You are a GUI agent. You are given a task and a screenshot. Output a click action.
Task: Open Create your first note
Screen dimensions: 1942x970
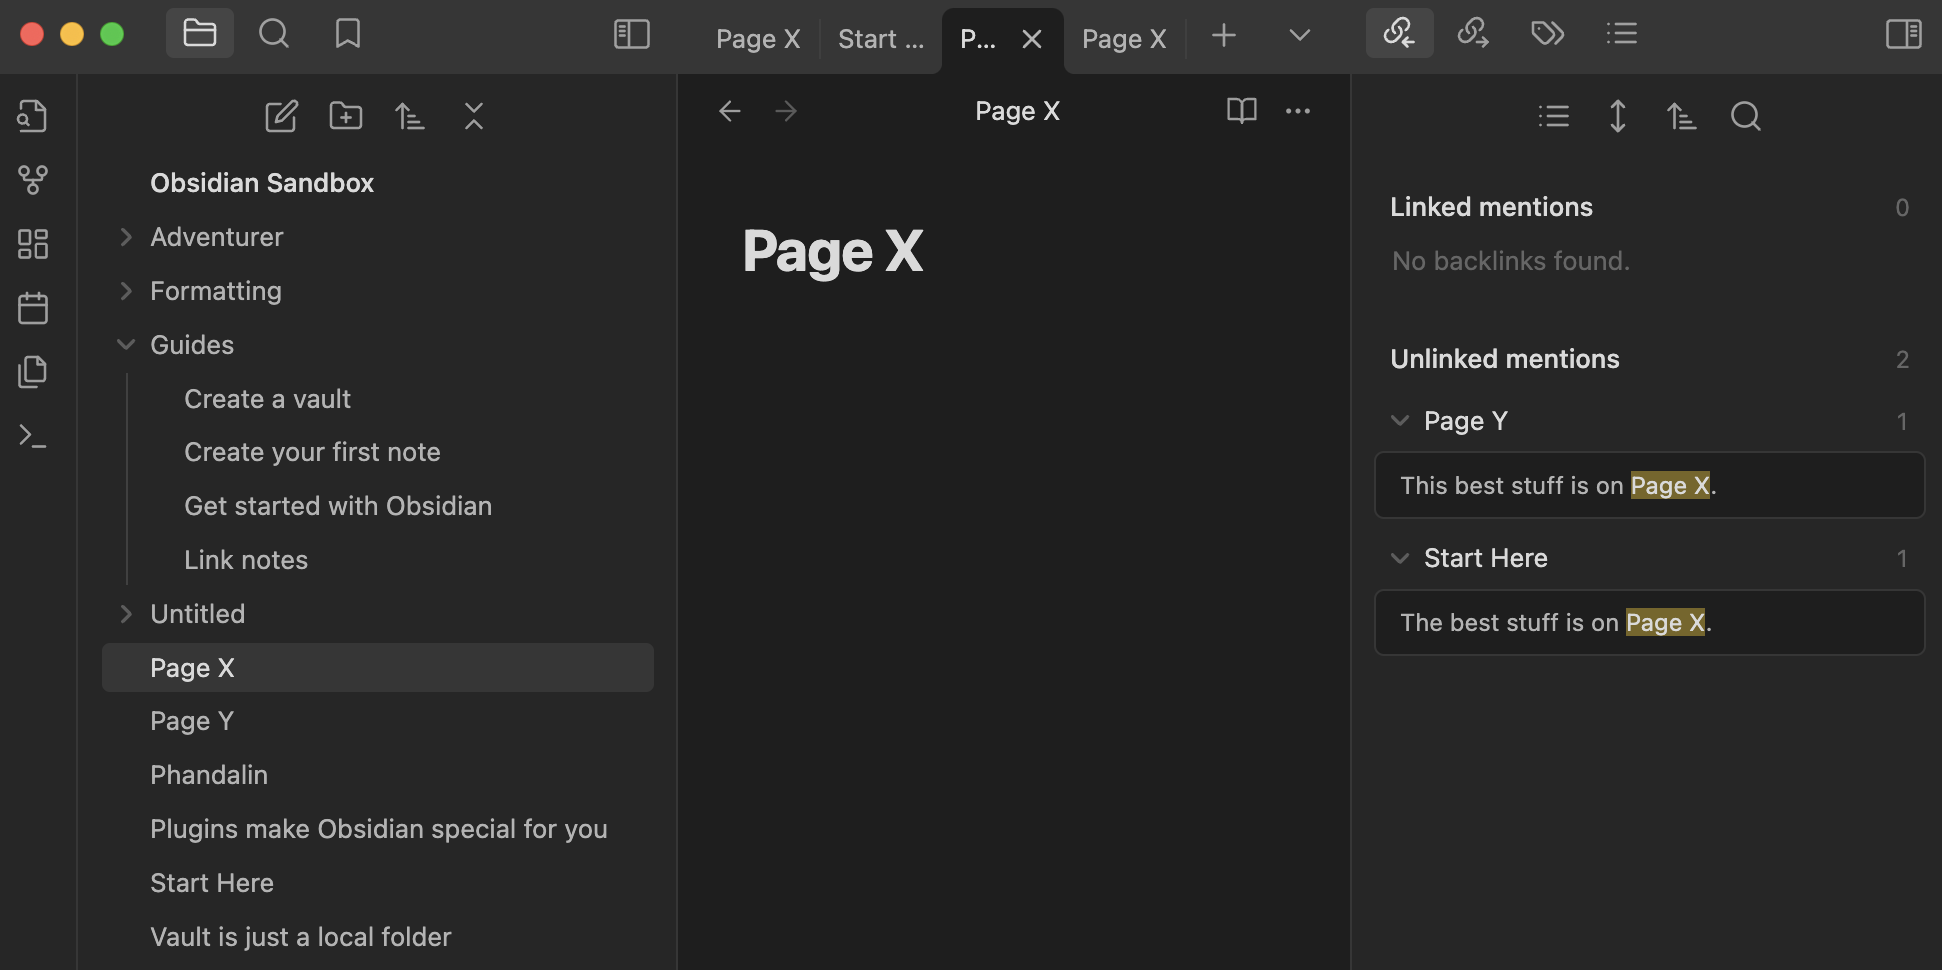tap(312, 452)
